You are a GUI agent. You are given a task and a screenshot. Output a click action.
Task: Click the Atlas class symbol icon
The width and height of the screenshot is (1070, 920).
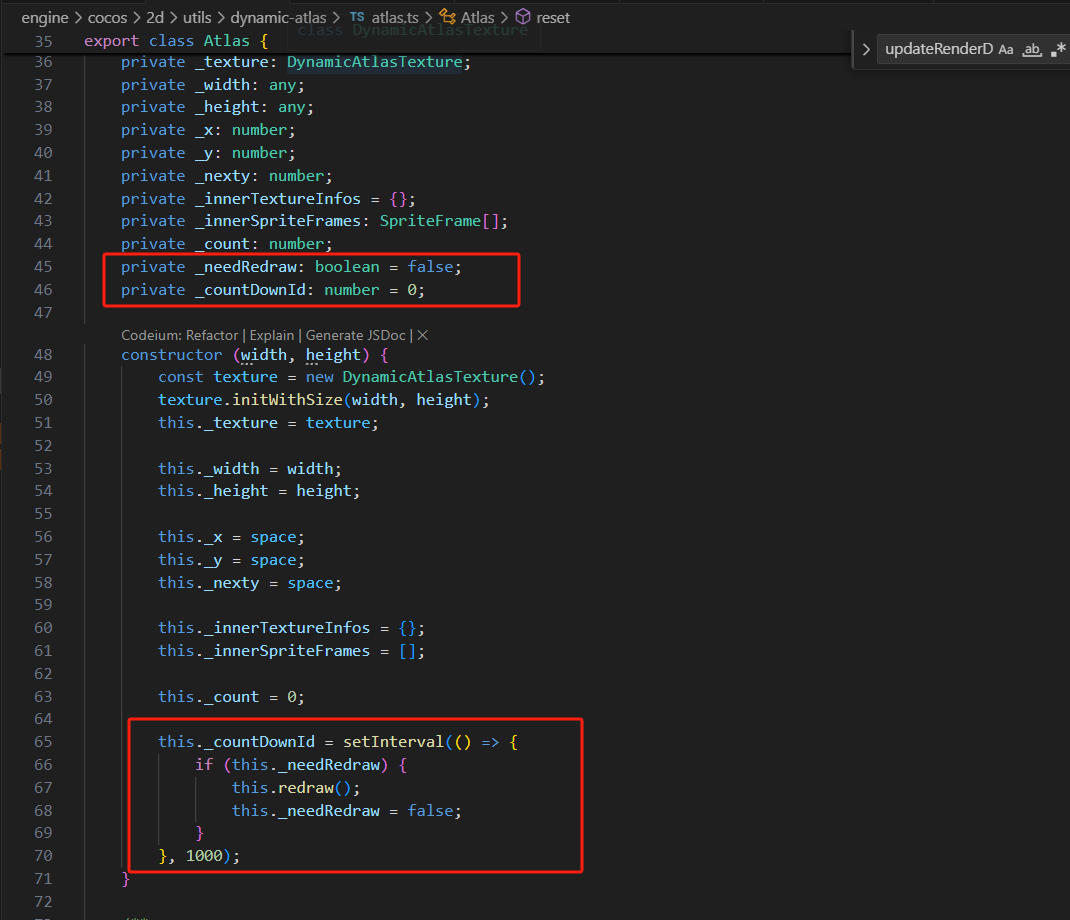[x=448, y=16]
